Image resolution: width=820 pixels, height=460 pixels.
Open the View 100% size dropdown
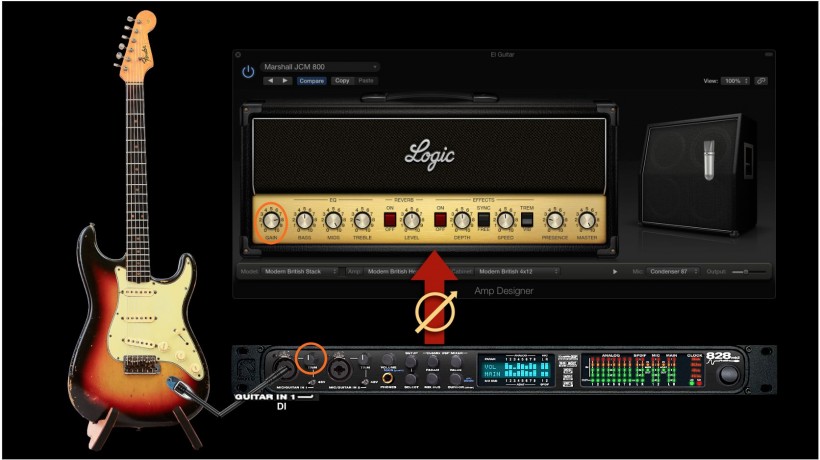[735, 81]
